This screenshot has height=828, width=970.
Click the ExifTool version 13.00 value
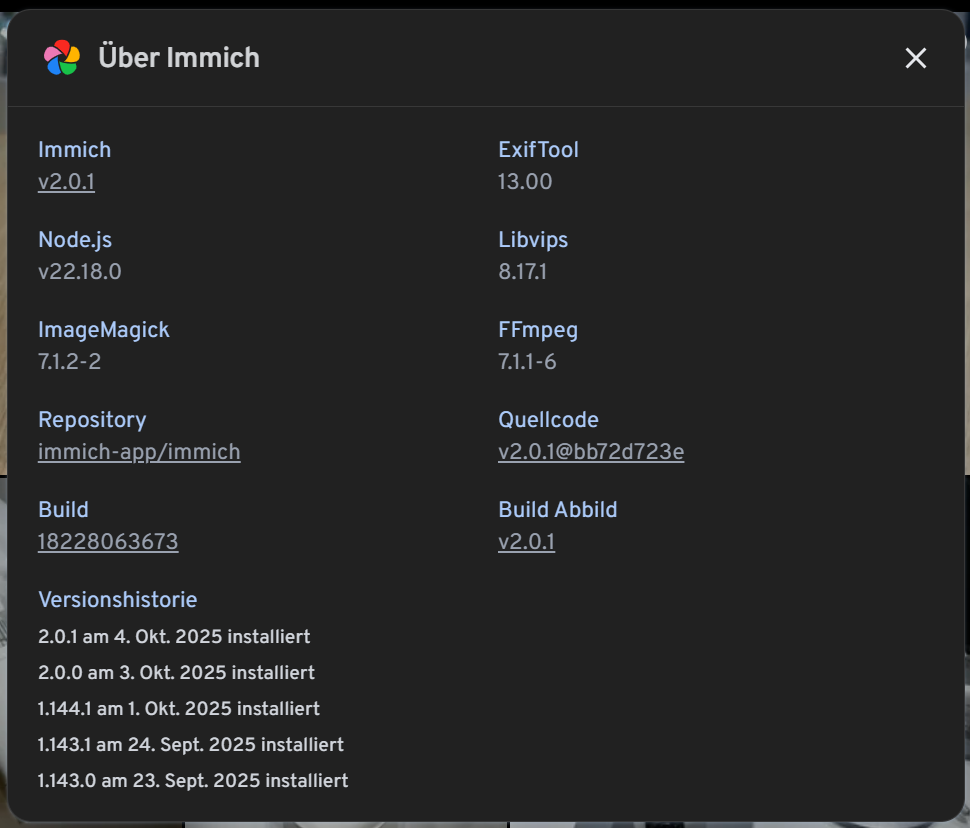pos(525,182)
